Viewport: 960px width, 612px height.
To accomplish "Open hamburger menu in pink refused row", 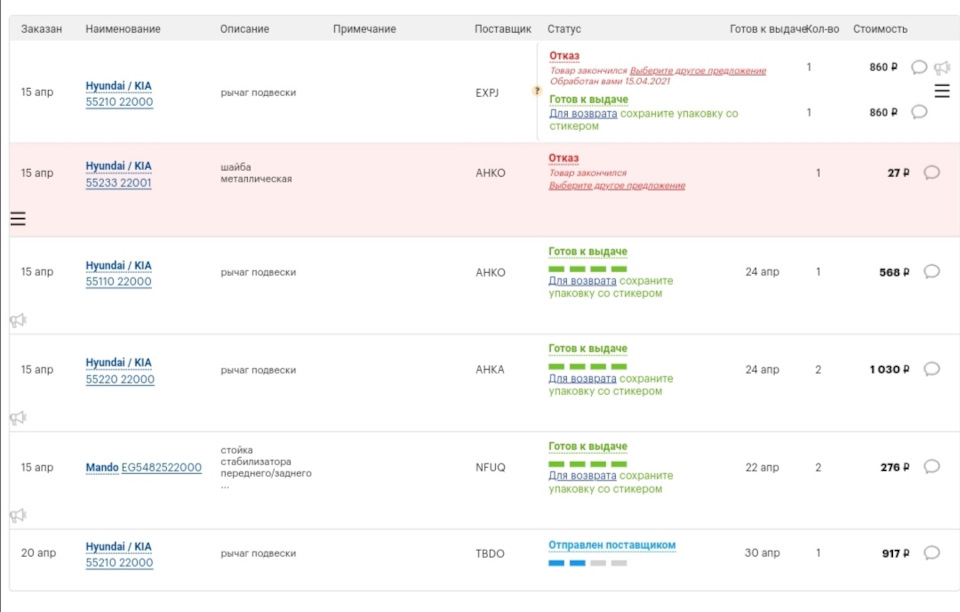I will pos(18,219).
